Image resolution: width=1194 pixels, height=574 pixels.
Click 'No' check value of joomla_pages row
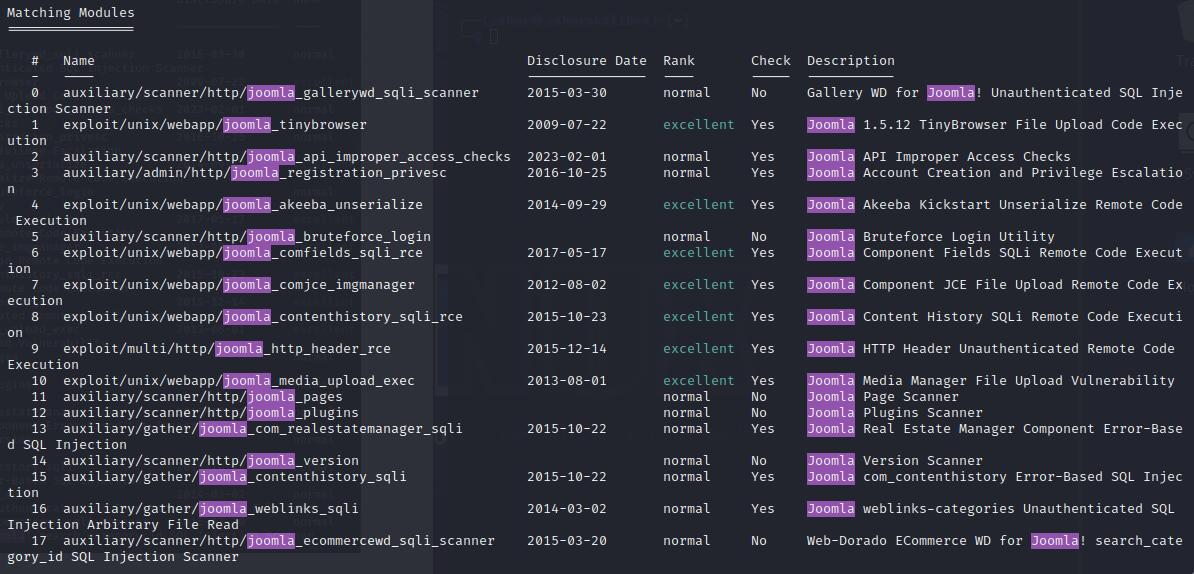(759, 397)
